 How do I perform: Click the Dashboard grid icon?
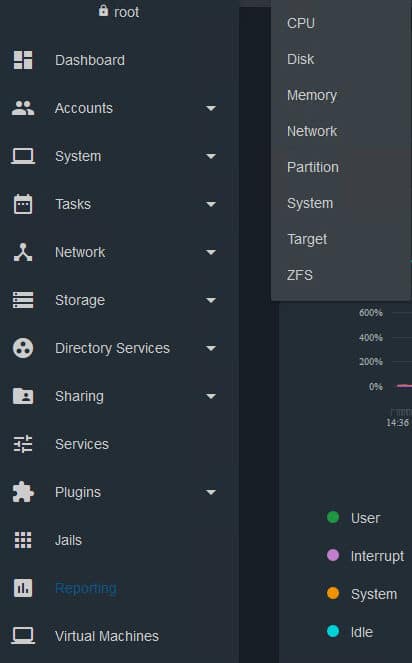click(x=23, y=60)
